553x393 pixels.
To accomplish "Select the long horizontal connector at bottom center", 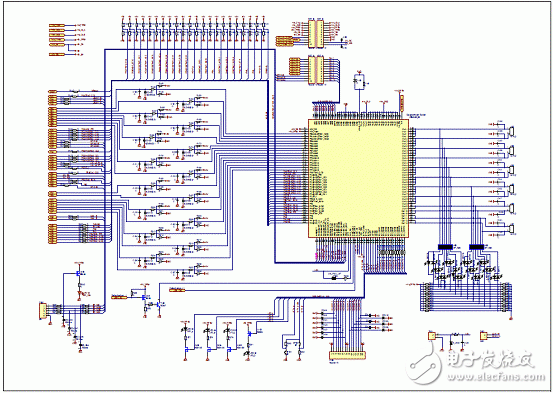I will [x=347, y=355].
